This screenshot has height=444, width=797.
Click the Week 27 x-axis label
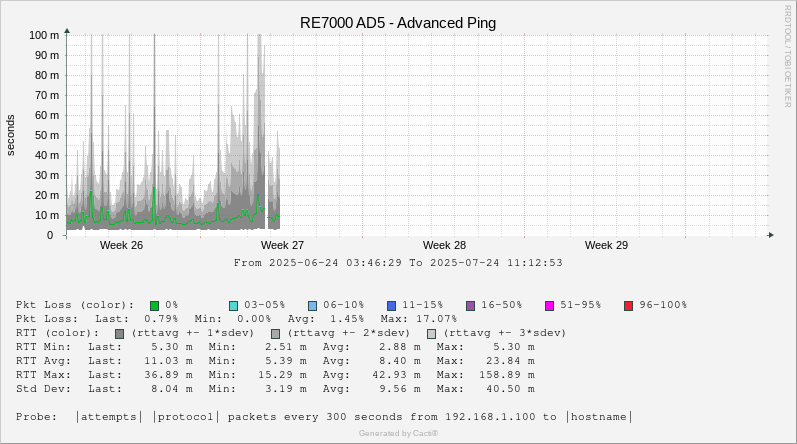[282, 245]
